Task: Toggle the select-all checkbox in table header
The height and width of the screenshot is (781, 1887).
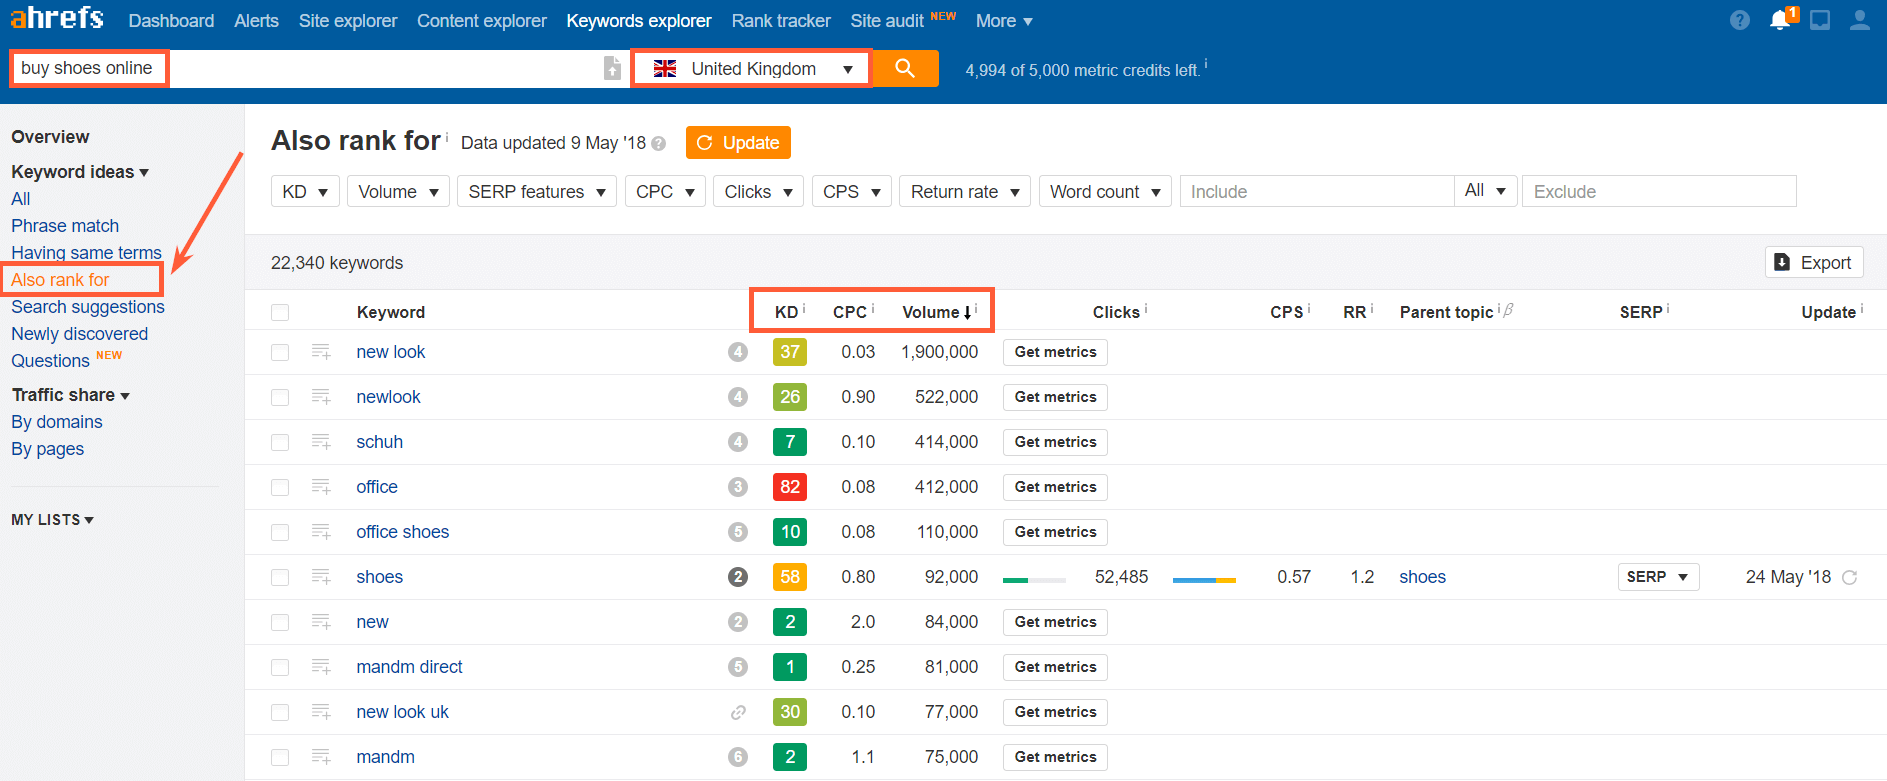Action: 280,313
